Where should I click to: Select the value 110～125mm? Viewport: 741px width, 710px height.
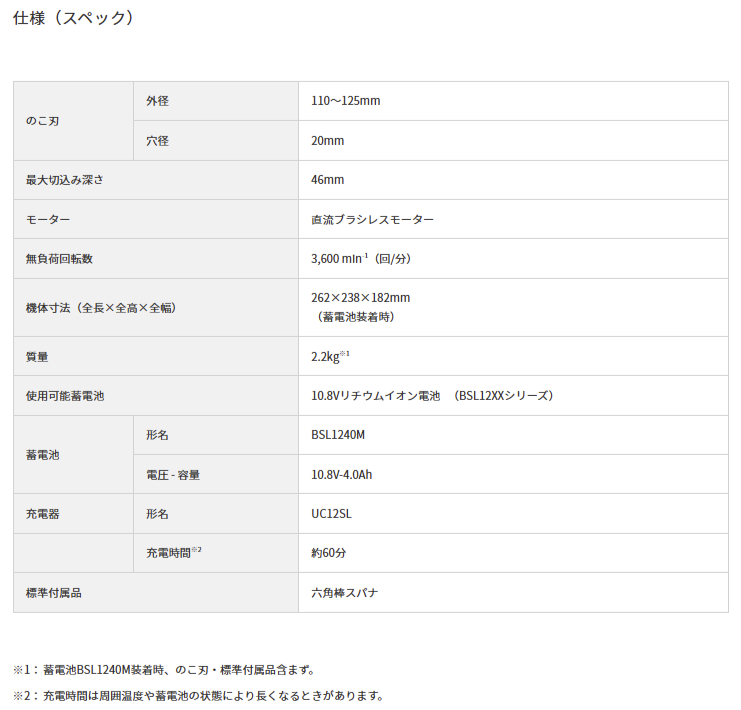point(345,101)
